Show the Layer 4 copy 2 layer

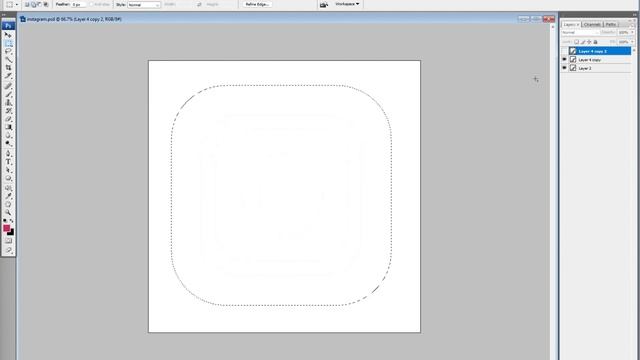coord(564,51)
